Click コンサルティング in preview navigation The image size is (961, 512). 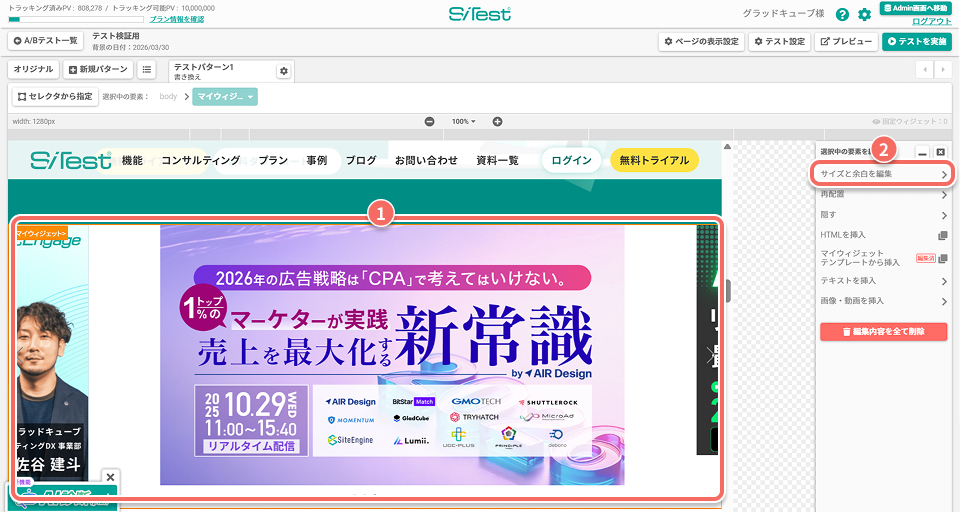pyautogui.click(x=200, y=161)
